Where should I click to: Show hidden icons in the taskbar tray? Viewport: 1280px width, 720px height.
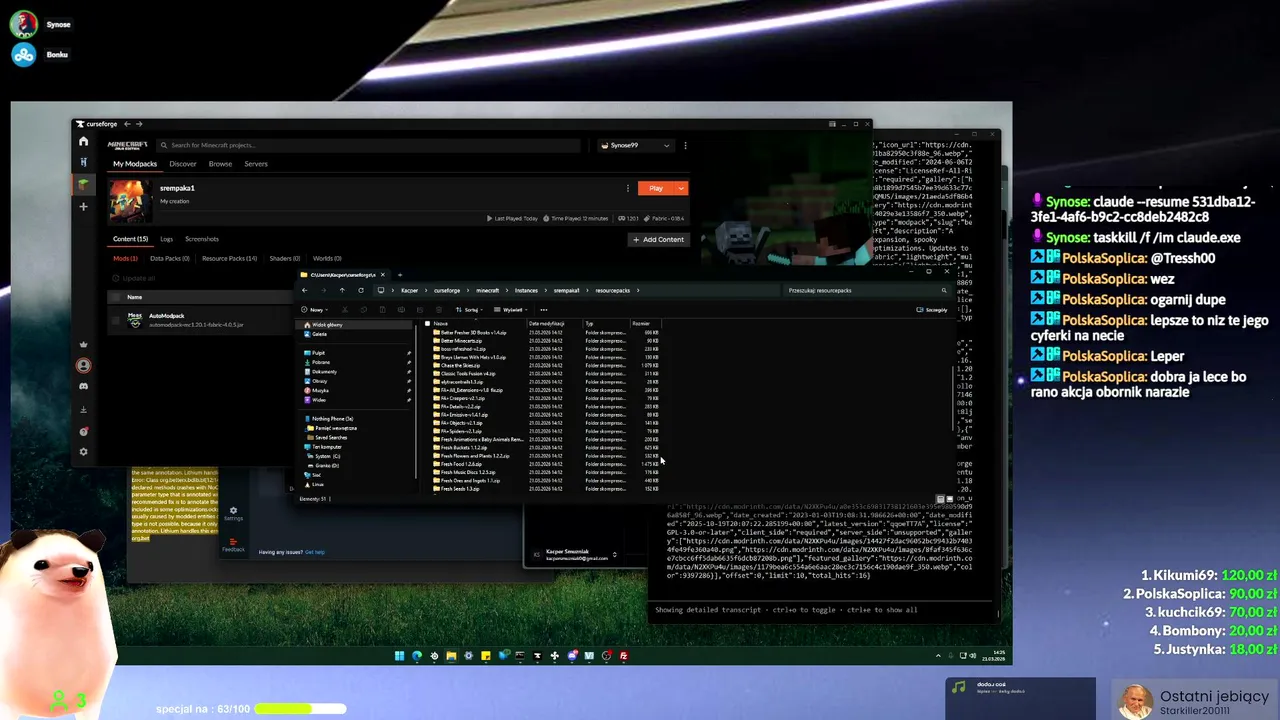coord(938,656)
